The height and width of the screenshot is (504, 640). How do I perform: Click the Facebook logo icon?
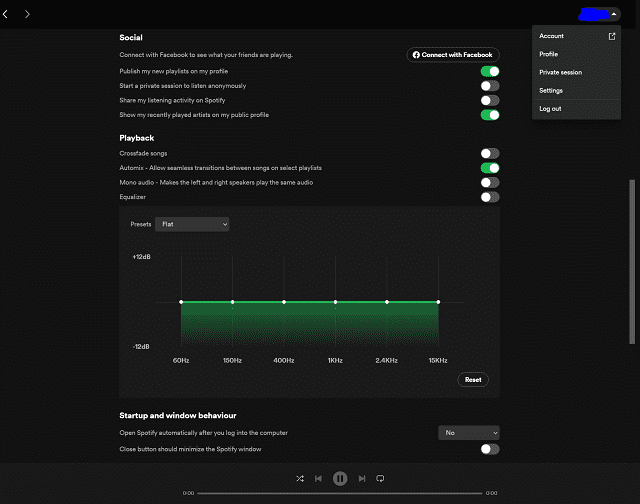tap(416, 55)
